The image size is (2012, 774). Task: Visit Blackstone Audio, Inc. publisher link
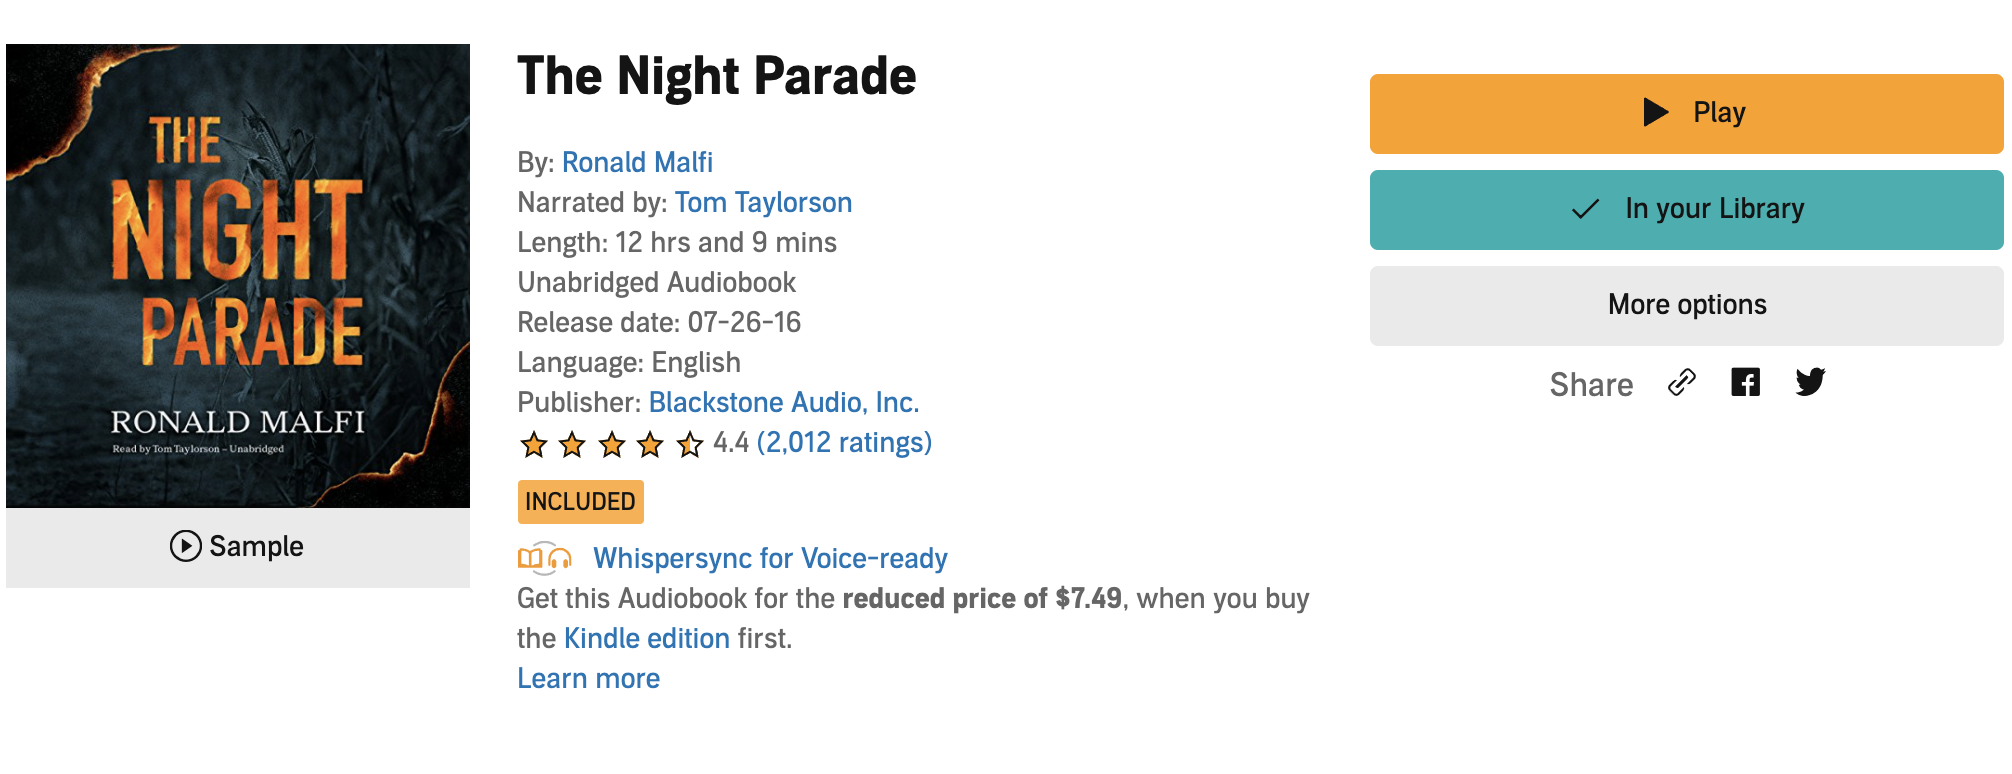tap(783, 402)
